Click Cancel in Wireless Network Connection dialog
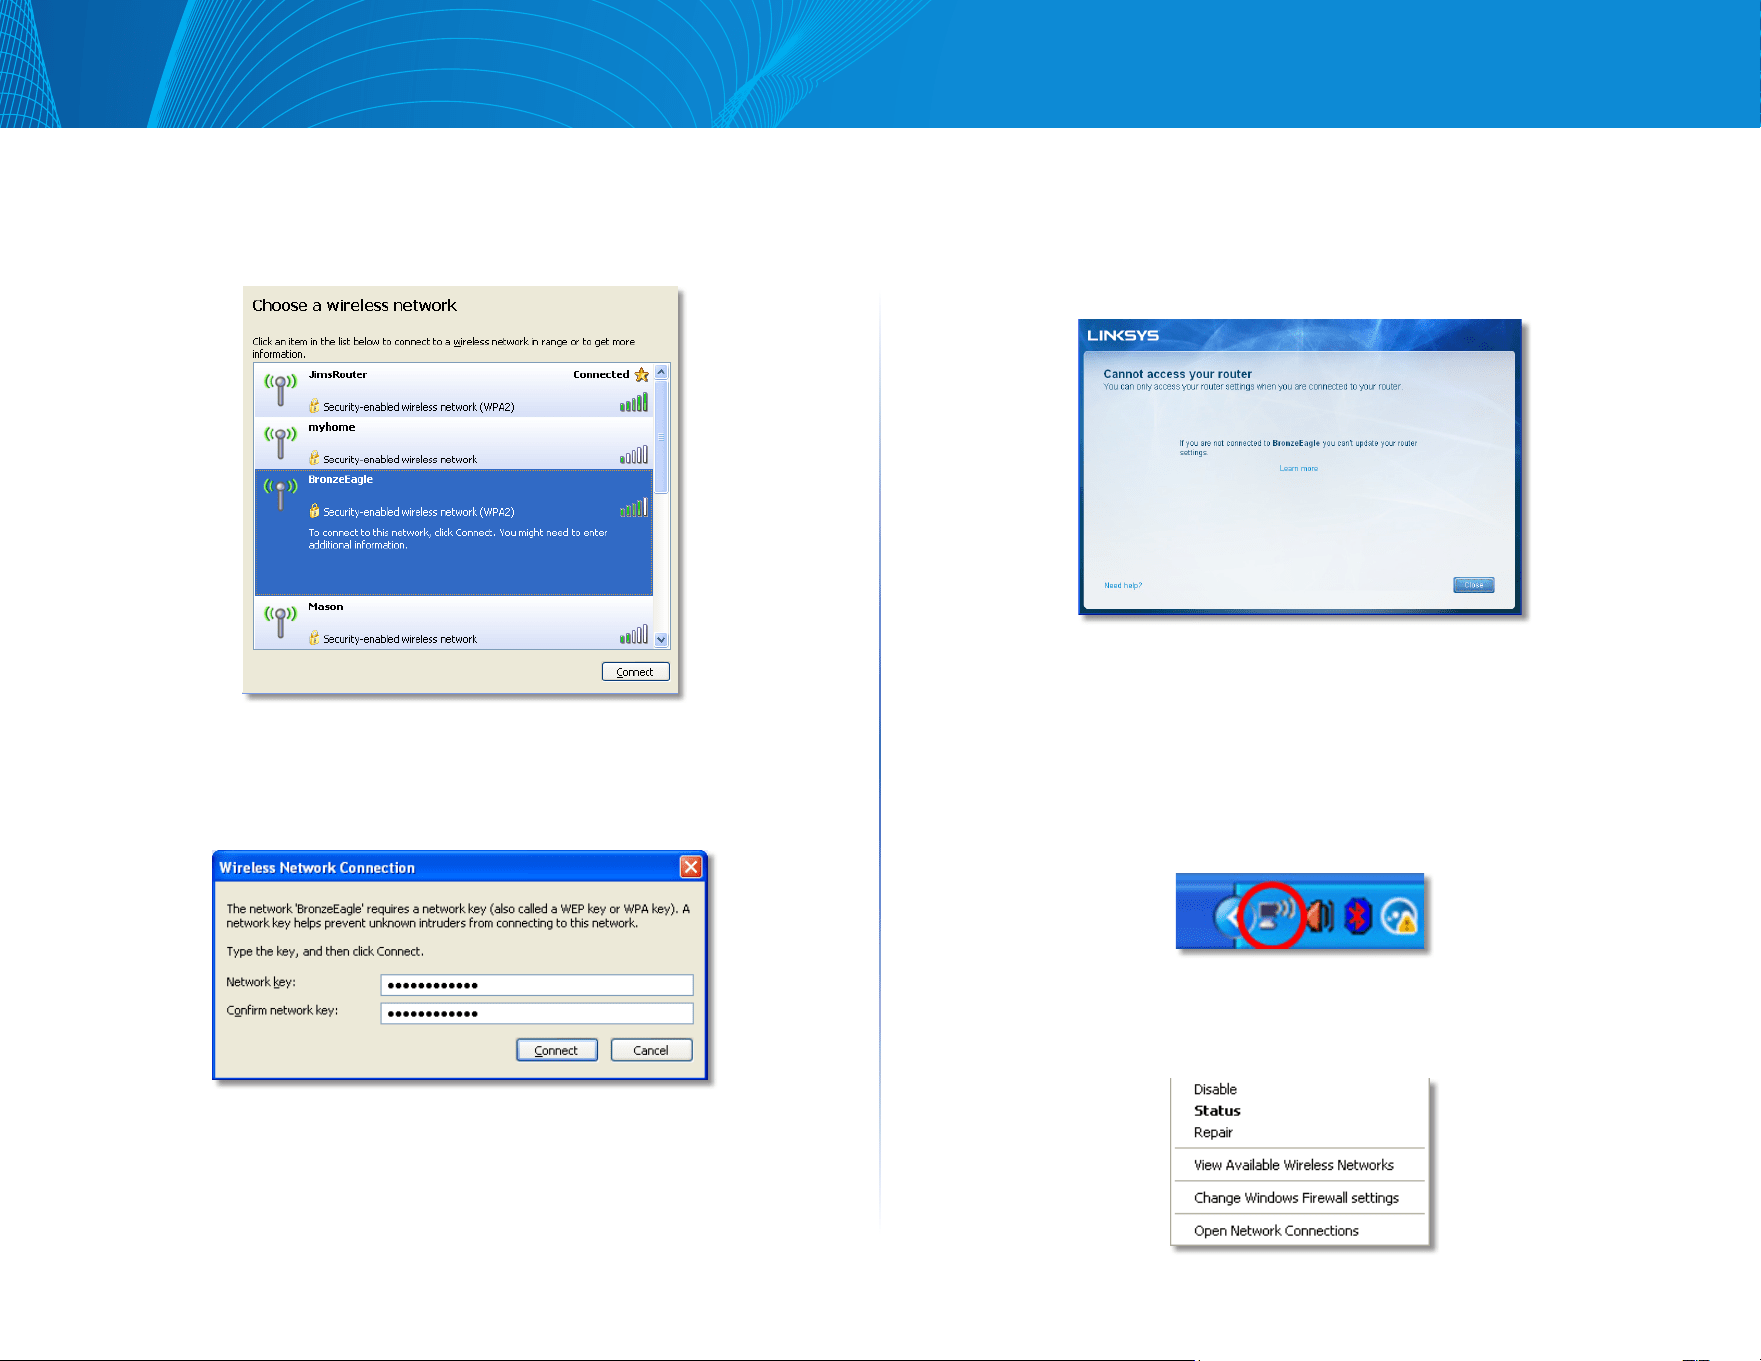The width and height of the screenshot is (1761, 1361). (651, 1050)
